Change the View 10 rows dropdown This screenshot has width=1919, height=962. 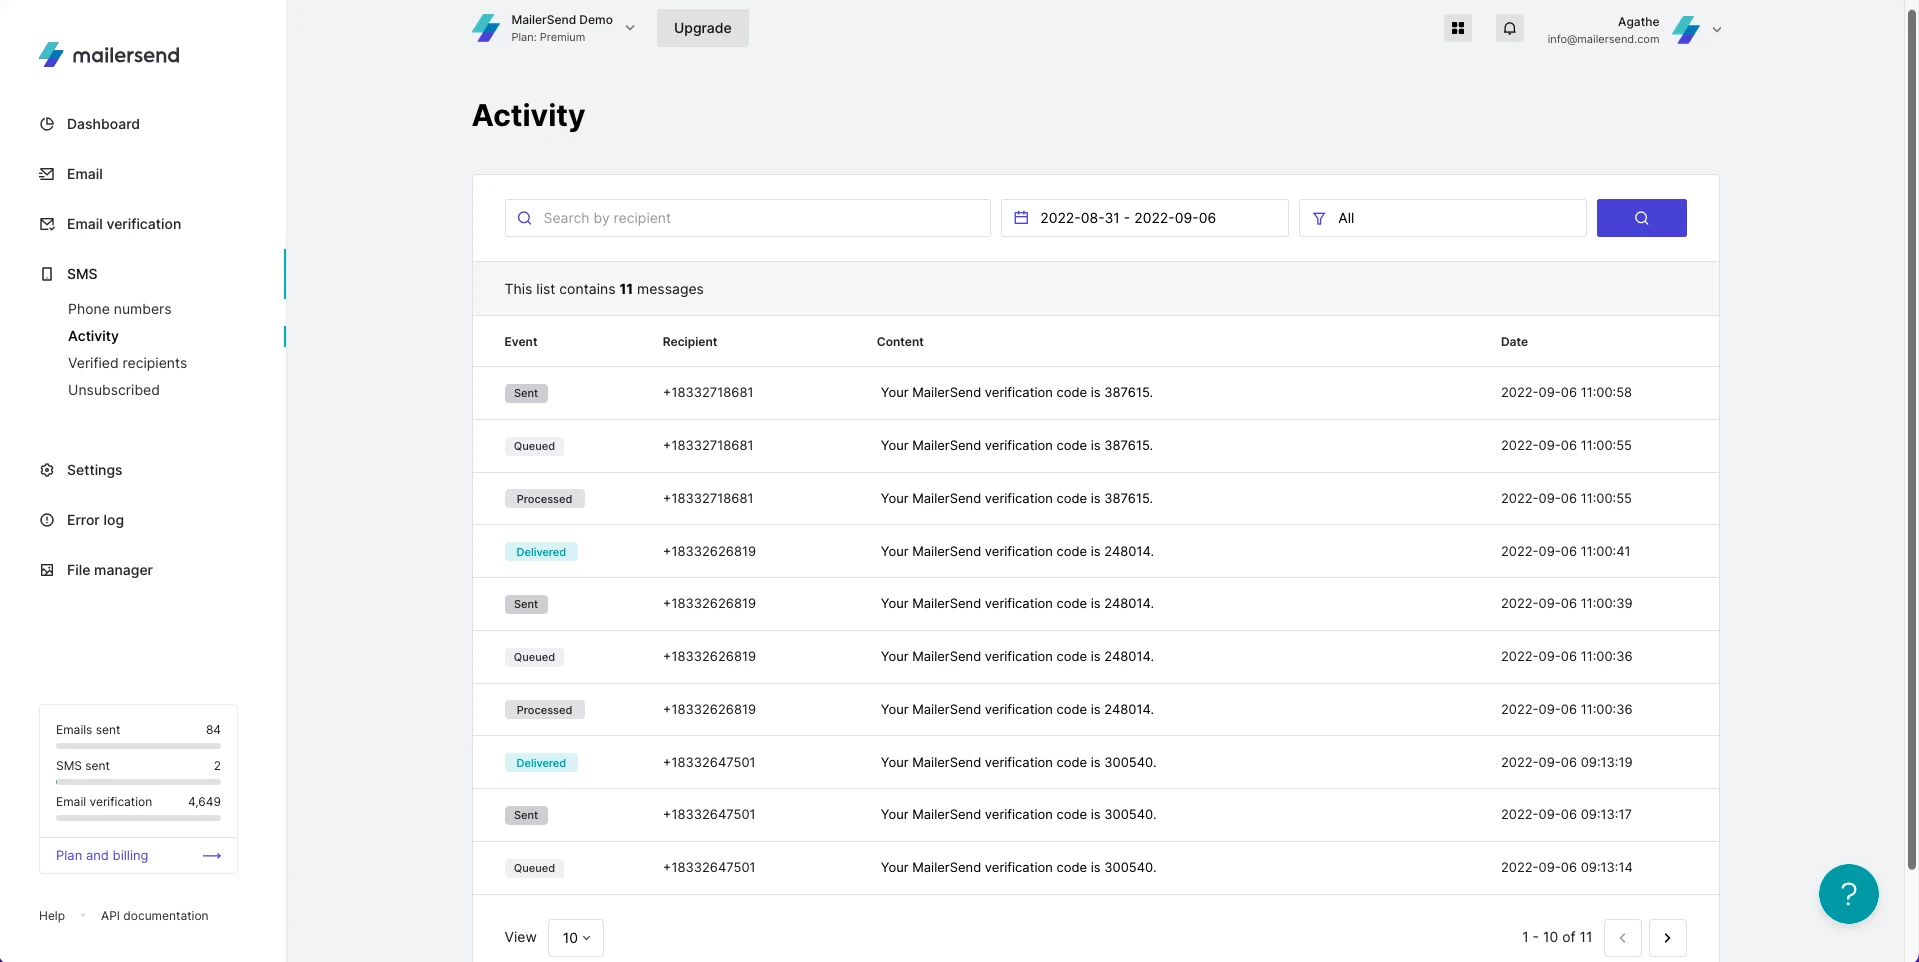coord(576,938)
